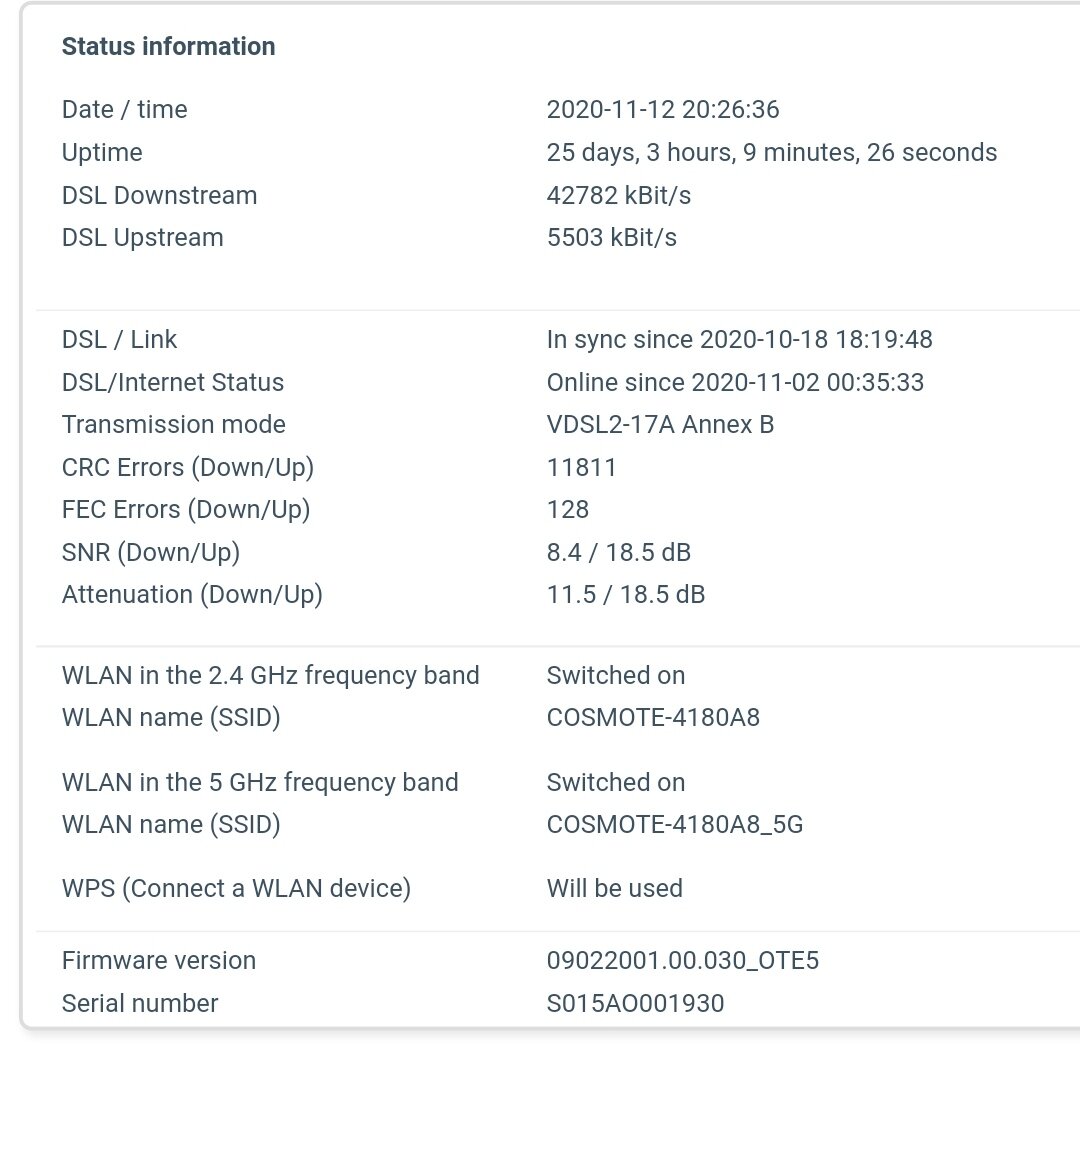The image size is (1080, 1166).
Task: Select the Date / time value 2020-11-12 20:26:36
Action: click(x=663, y=109)
